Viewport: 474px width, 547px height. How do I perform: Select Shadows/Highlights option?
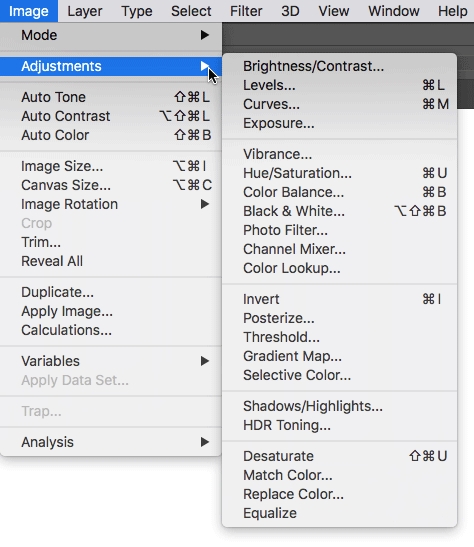pyautogui.click(x=339, y=406)
